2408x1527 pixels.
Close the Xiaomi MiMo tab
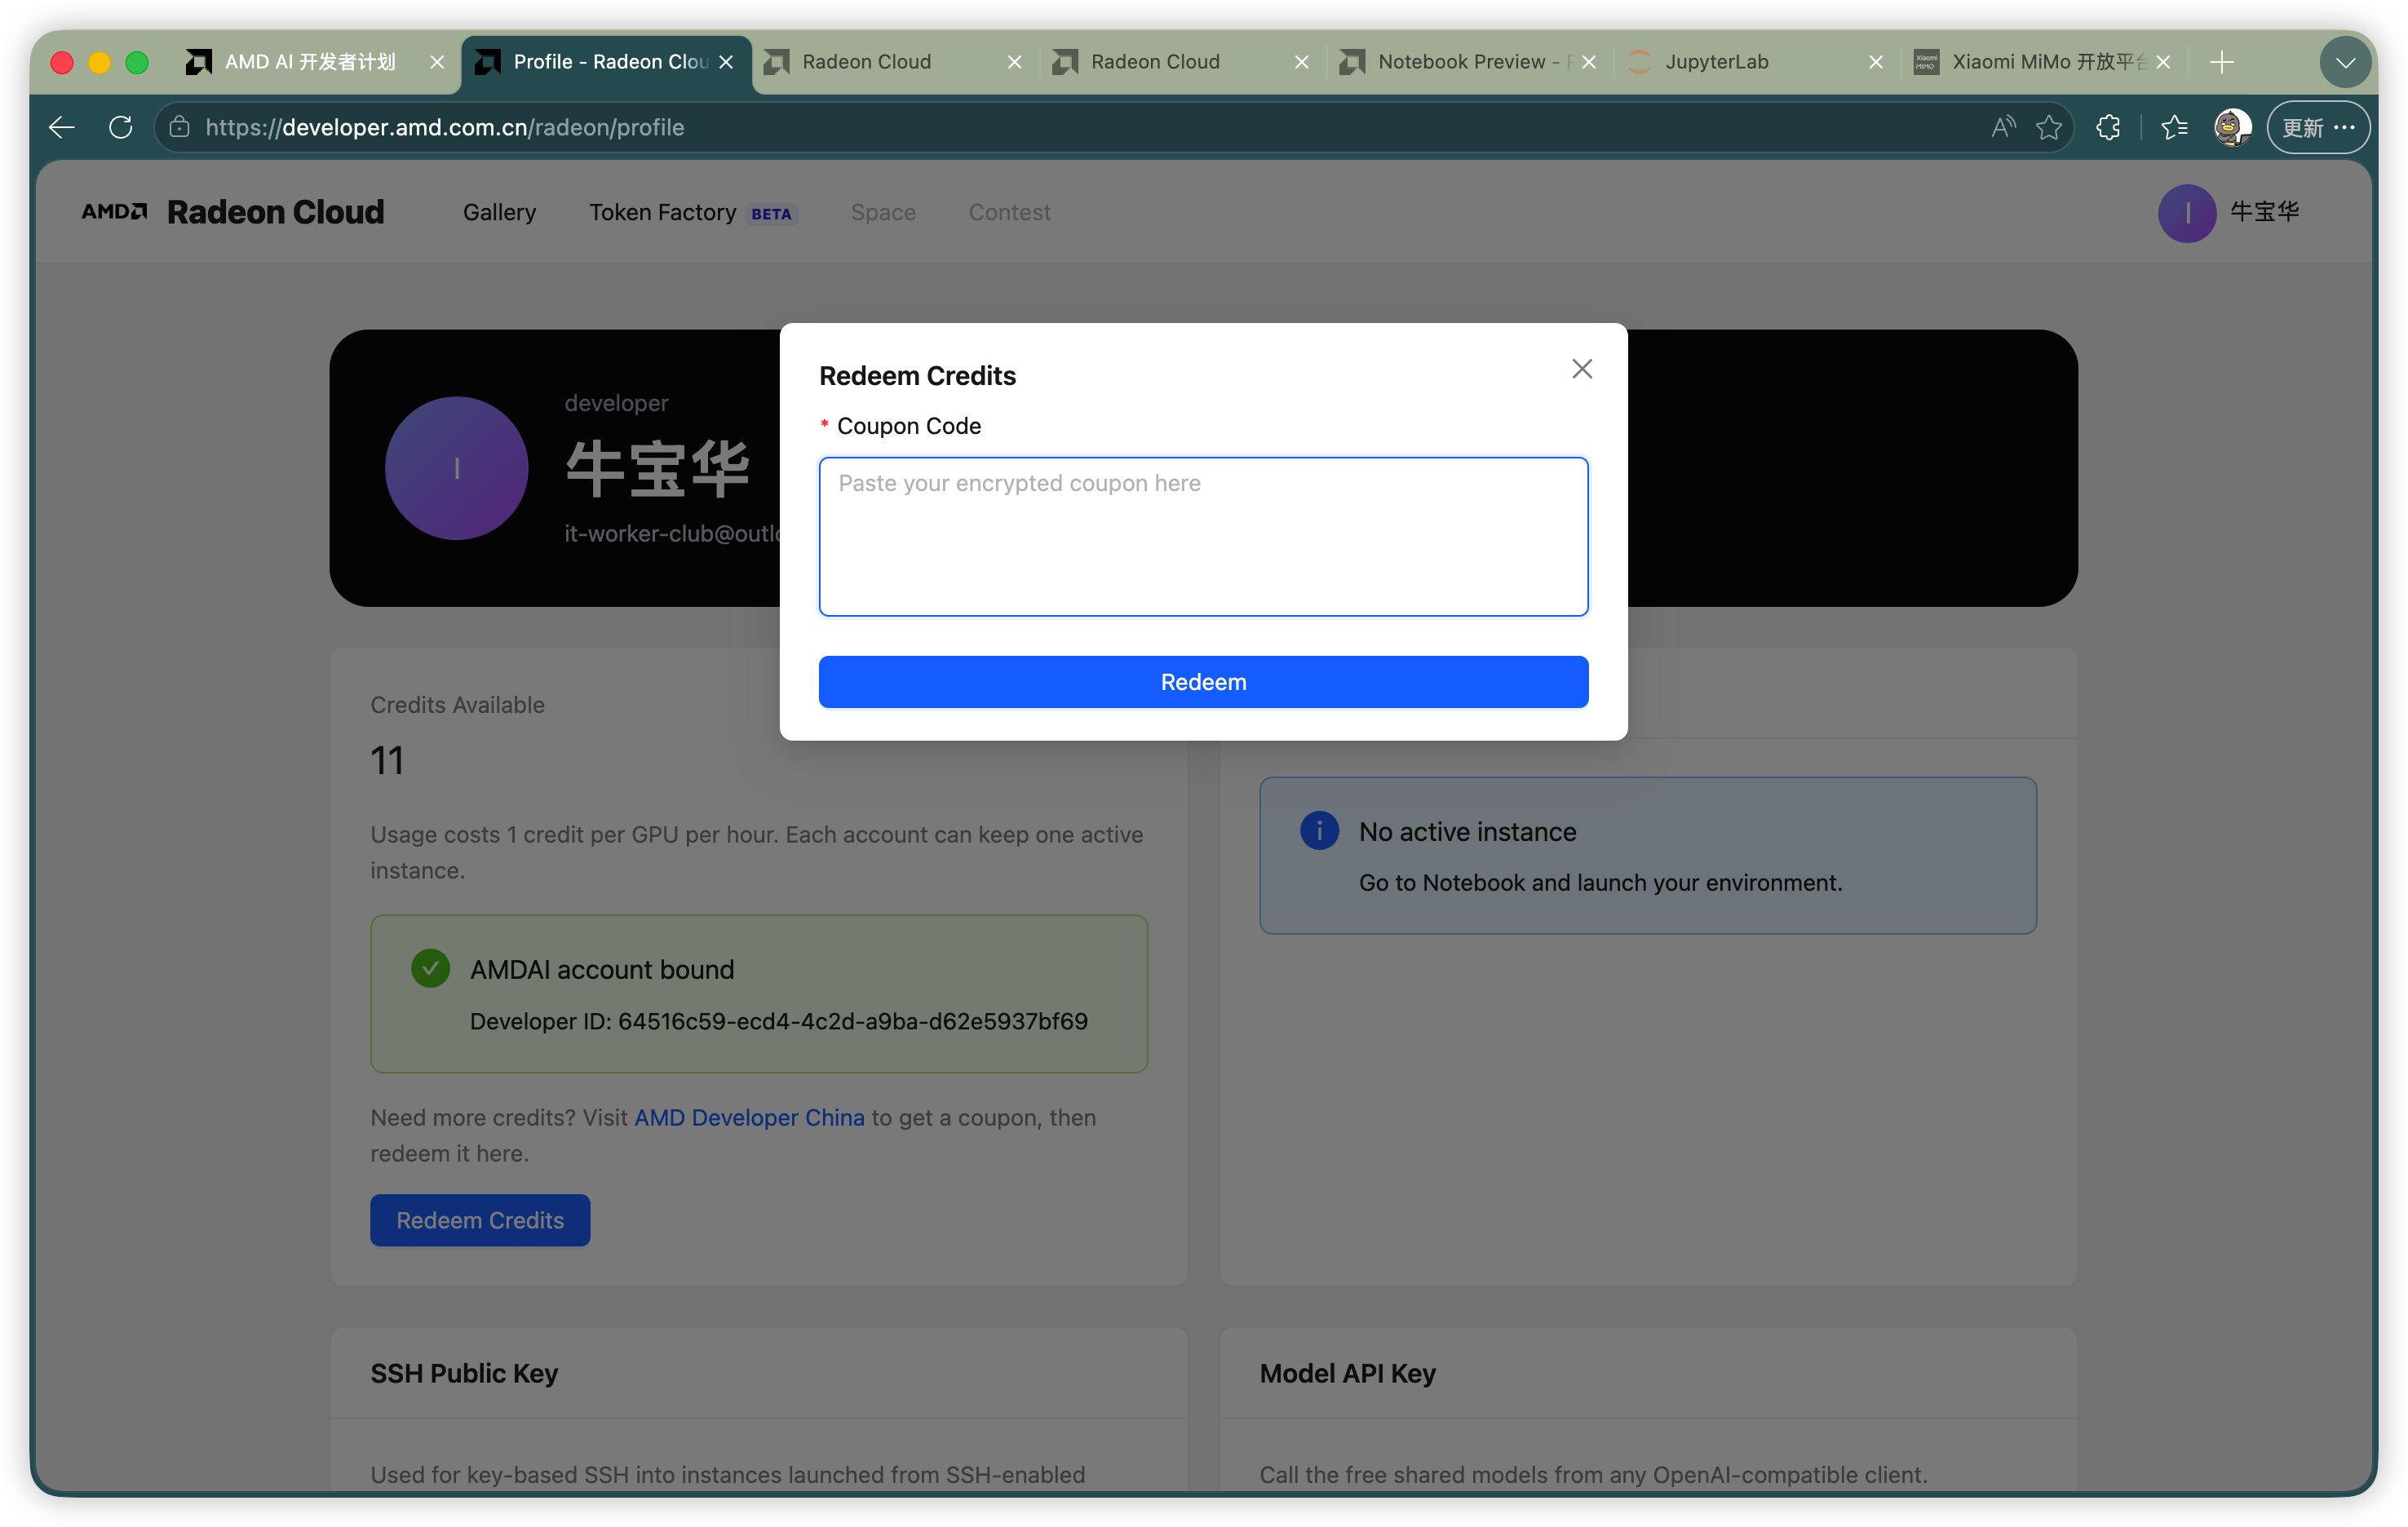(x=2163, y=62)
